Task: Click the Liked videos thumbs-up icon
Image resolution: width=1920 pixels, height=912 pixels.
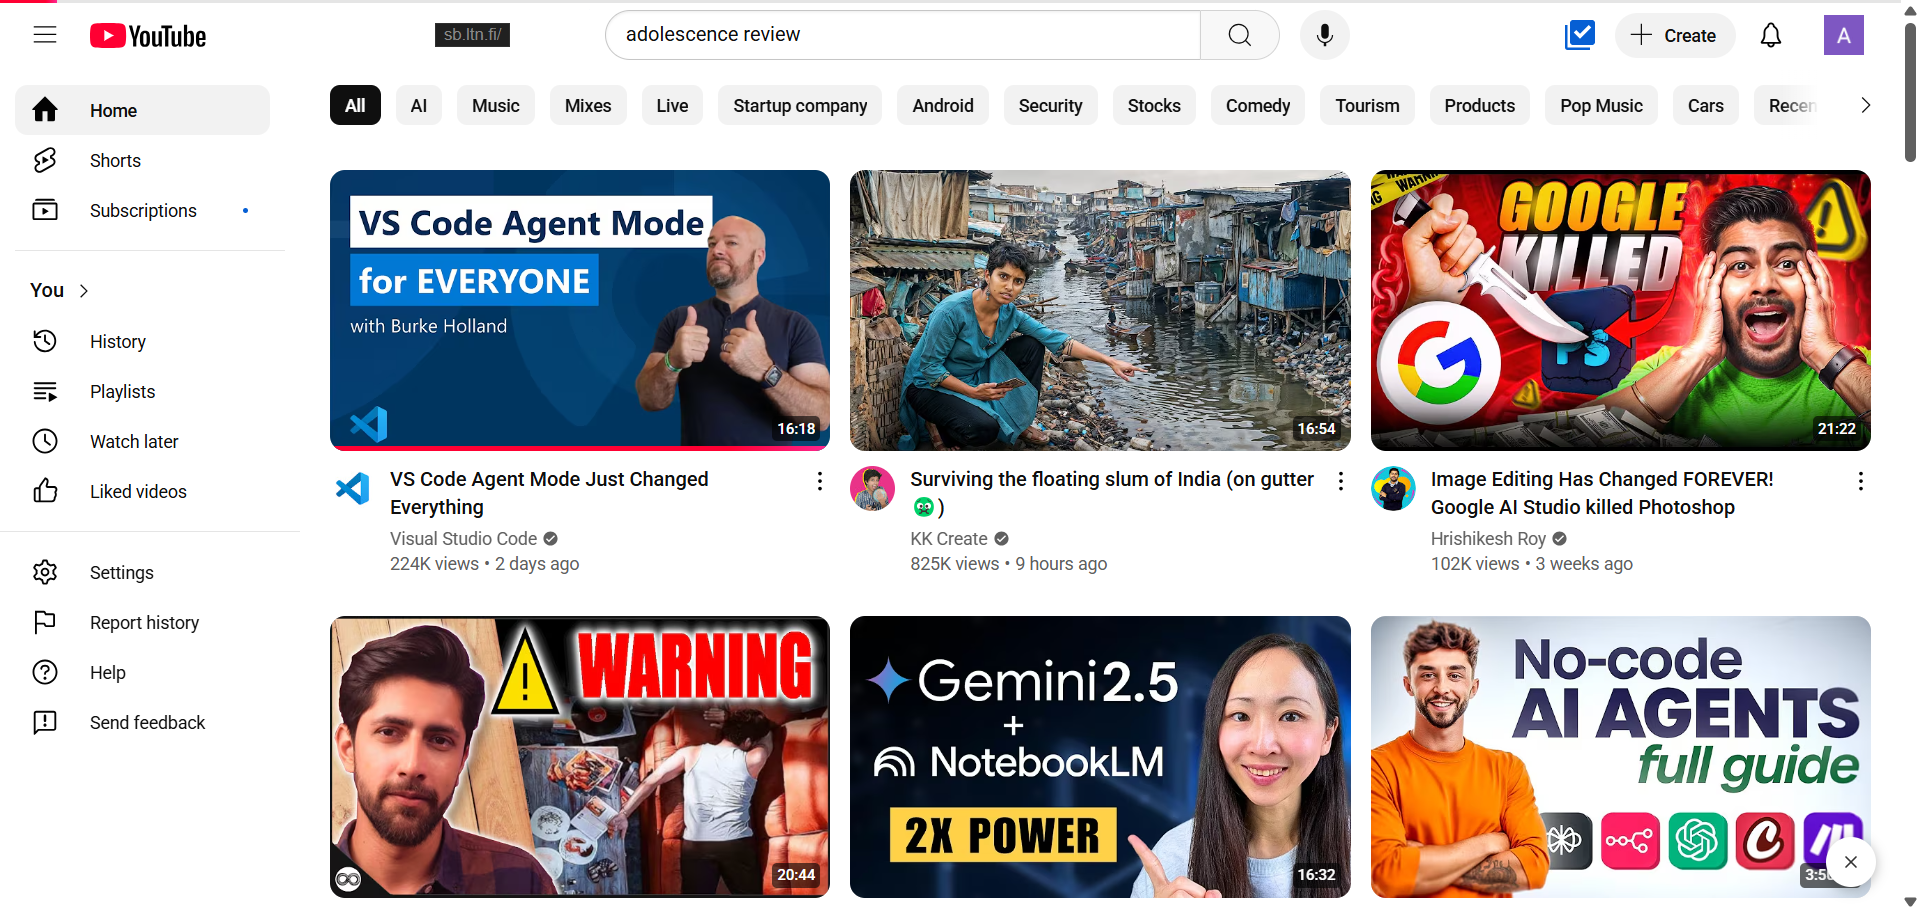Action: (45, 491)
